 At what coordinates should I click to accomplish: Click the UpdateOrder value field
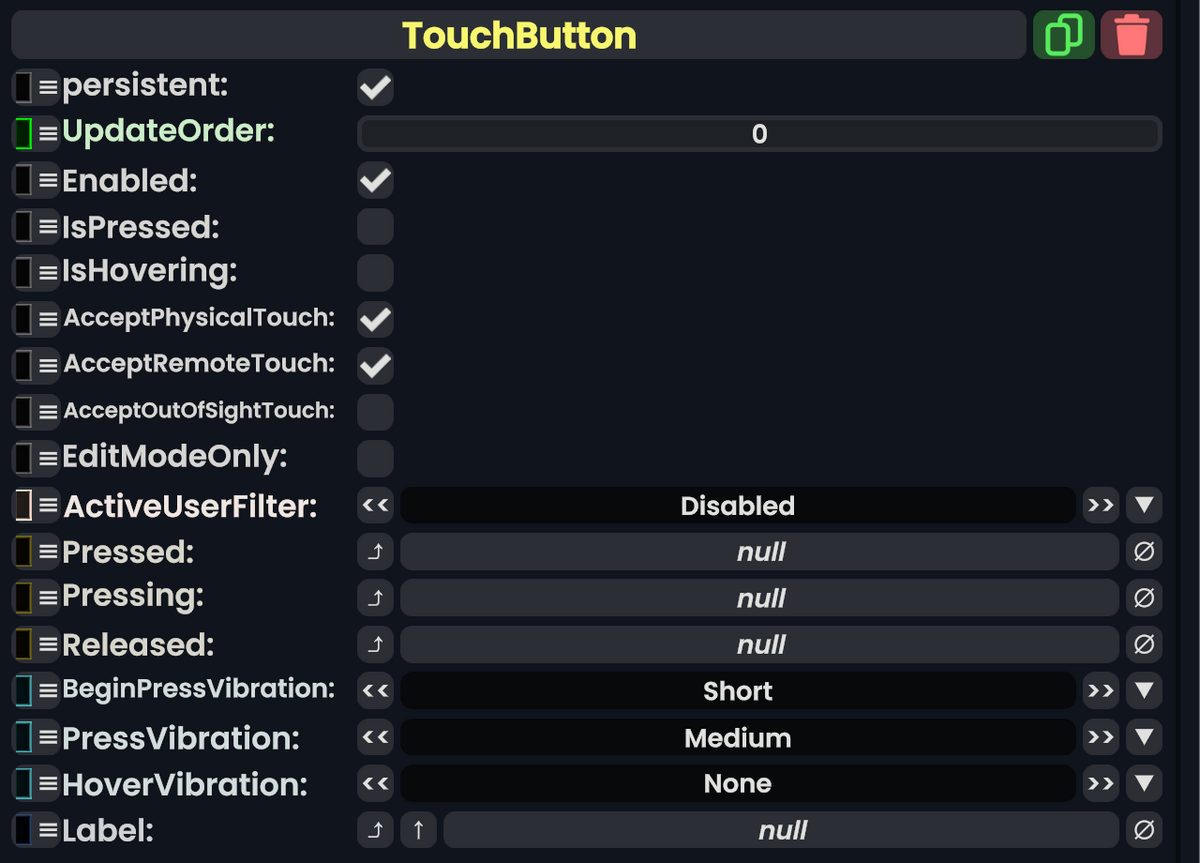pyautogui.click(x=757, y=133)
